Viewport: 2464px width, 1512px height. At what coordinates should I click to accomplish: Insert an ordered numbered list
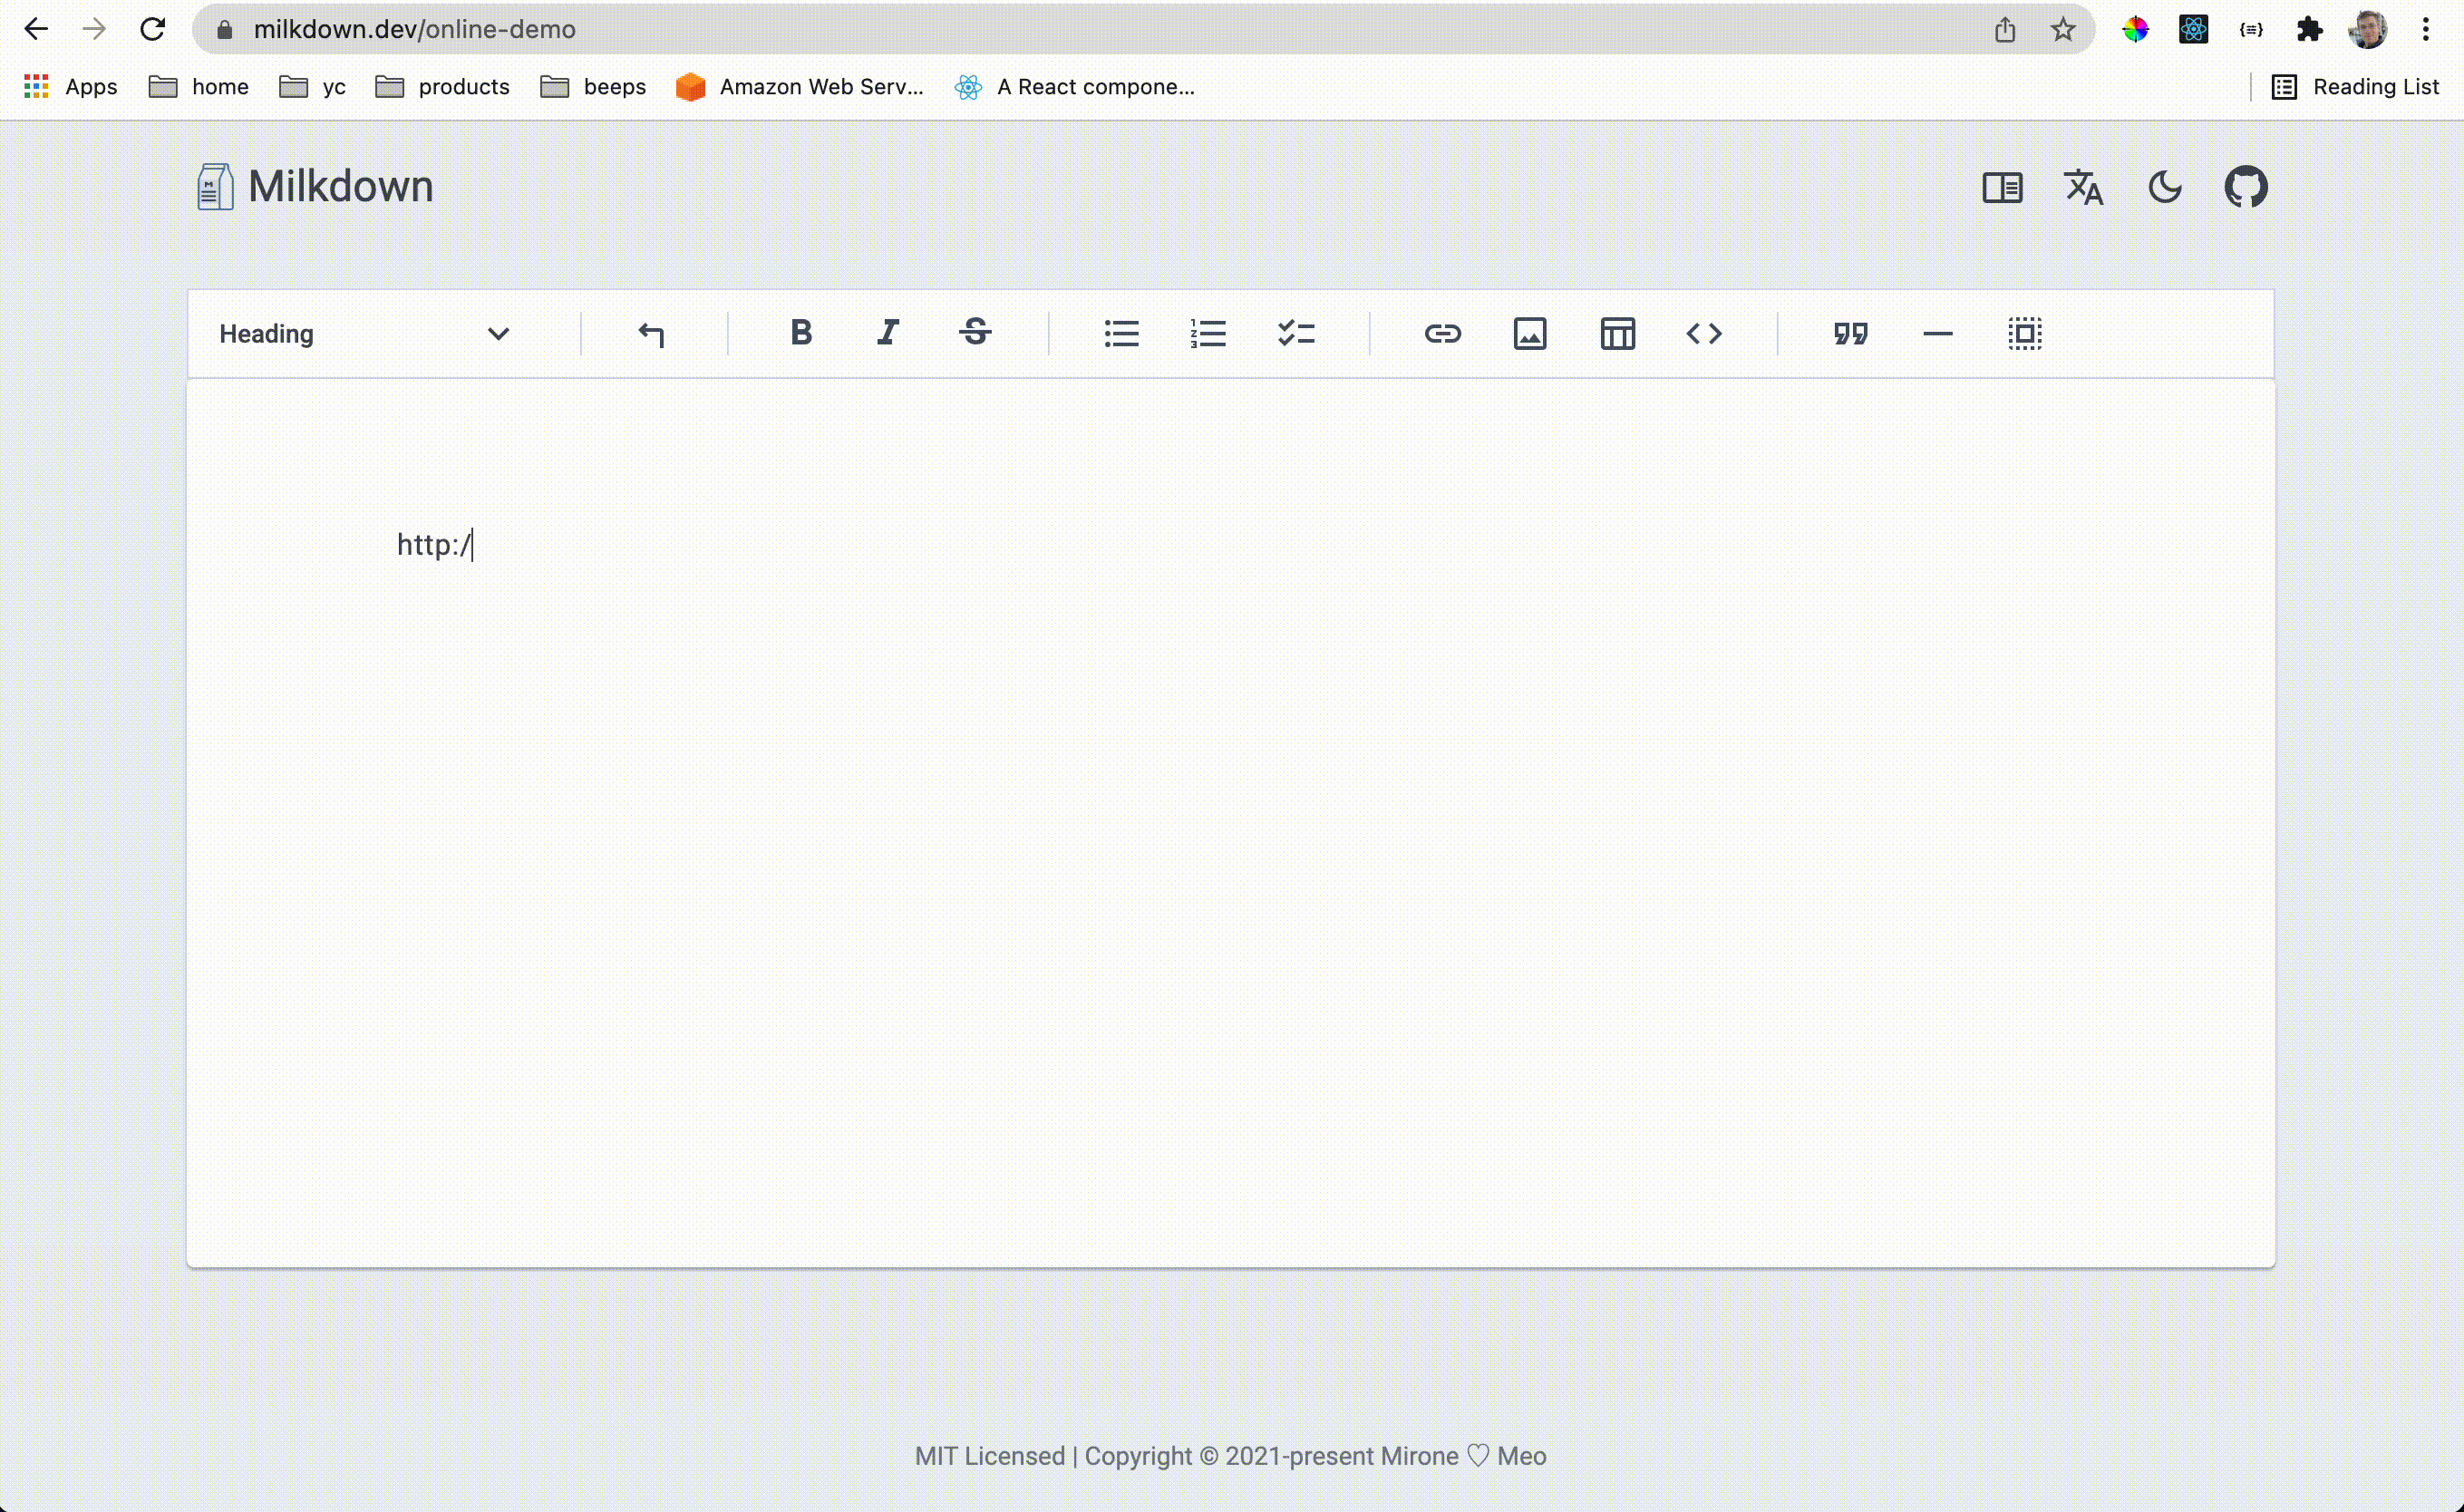pos(1208,333)
